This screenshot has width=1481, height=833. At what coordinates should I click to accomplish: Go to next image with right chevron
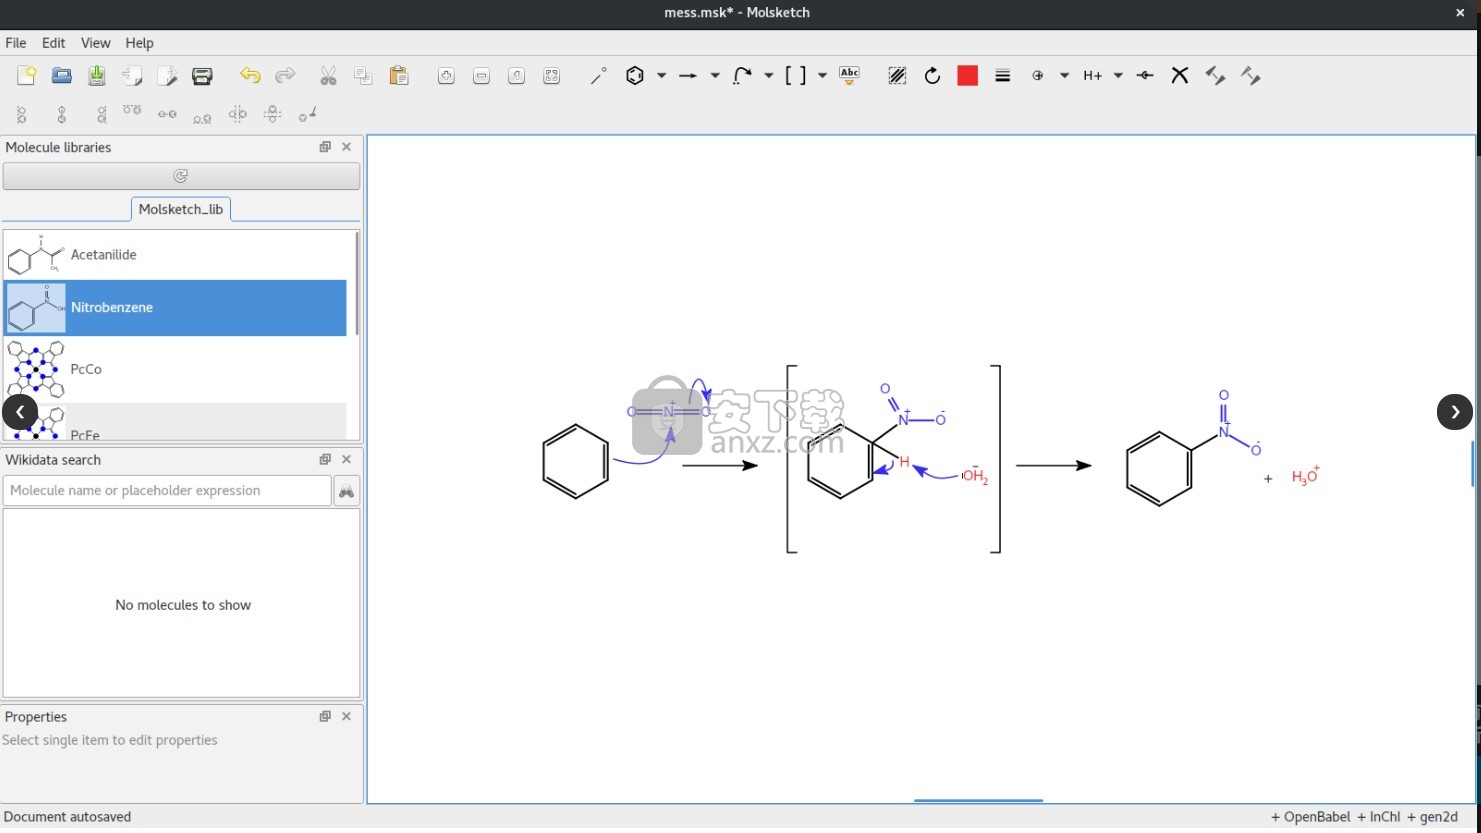[x=1455, y=412]
